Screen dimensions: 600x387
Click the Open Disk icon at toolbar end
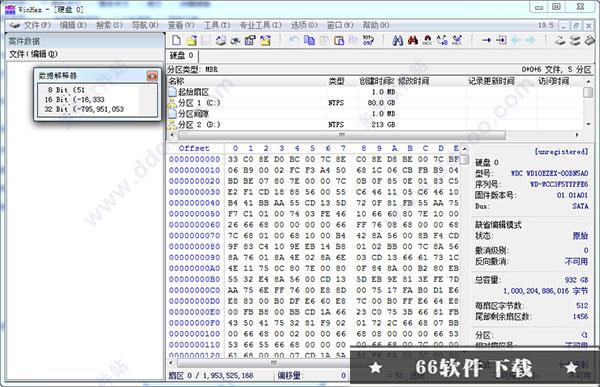point(560,40)
